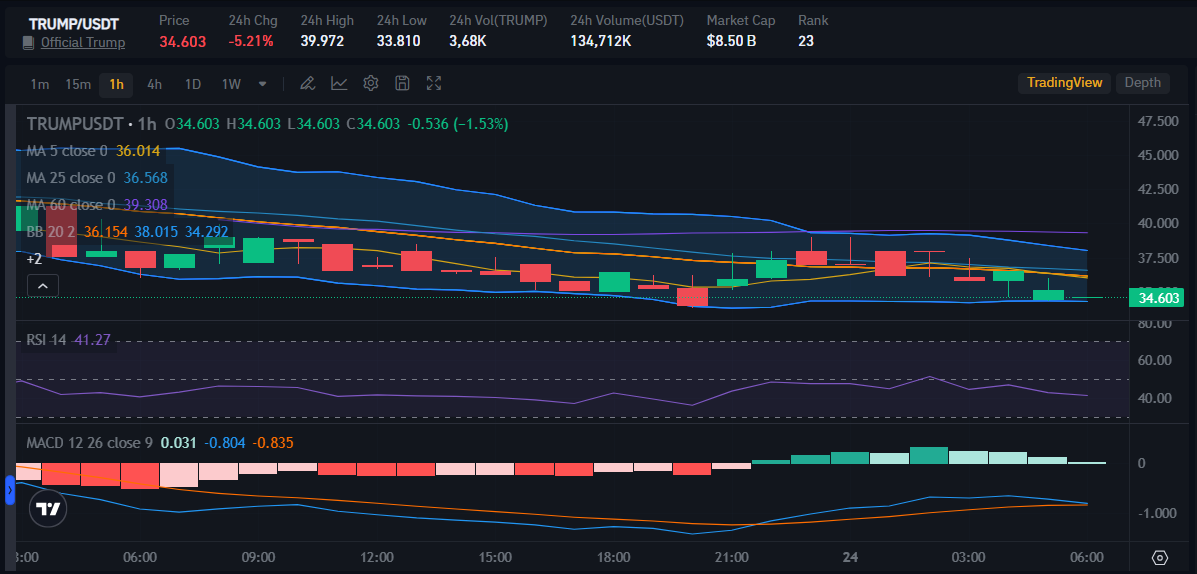1197x574 pixels.
Task: Click the 03:00 time axis label
Action: click(x=970, y=556)
